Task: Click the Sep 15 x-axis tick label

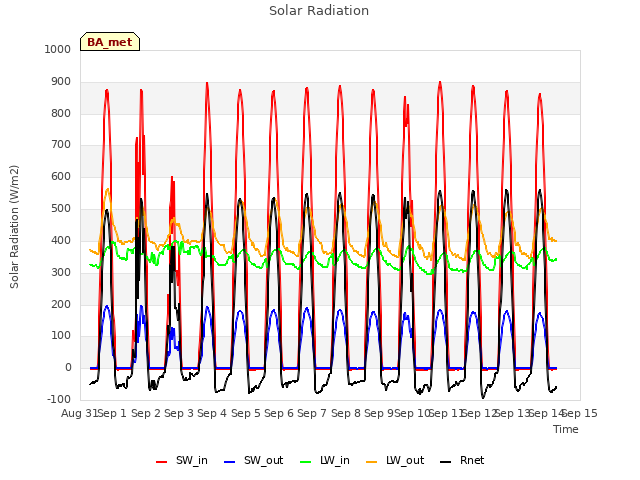Action: (x=580, y=413)
